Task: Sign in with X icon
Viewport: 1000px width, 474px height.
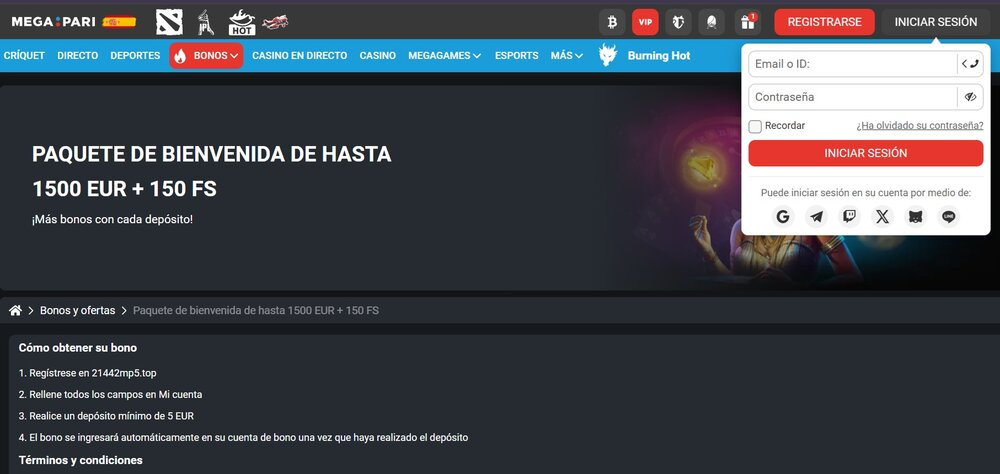Action: (883, 217)
